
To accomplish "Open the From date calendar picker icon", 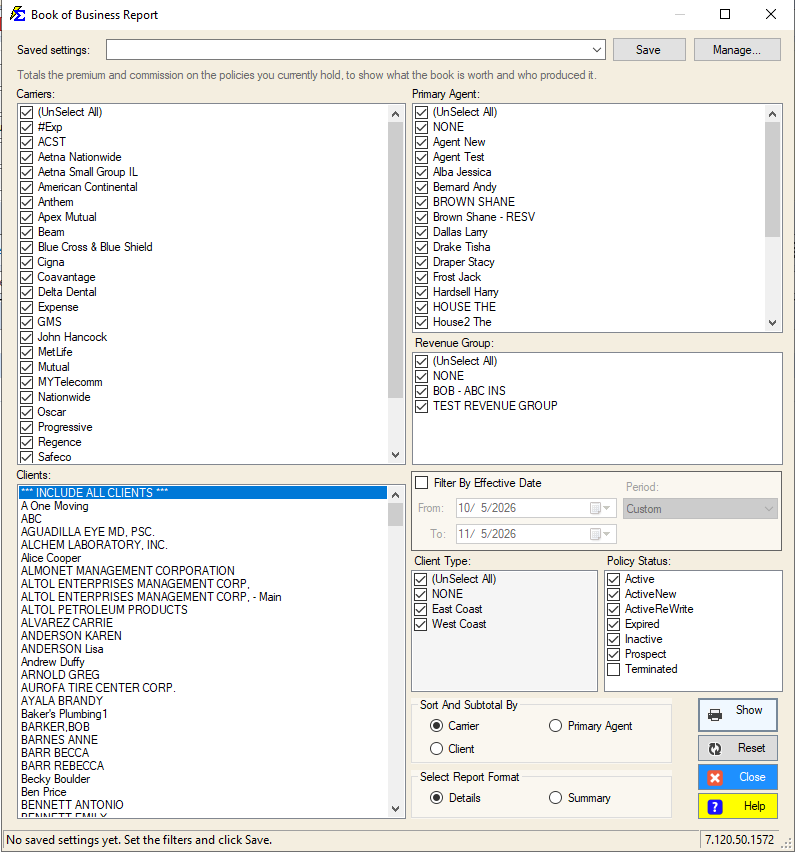I will click(601, 508).
